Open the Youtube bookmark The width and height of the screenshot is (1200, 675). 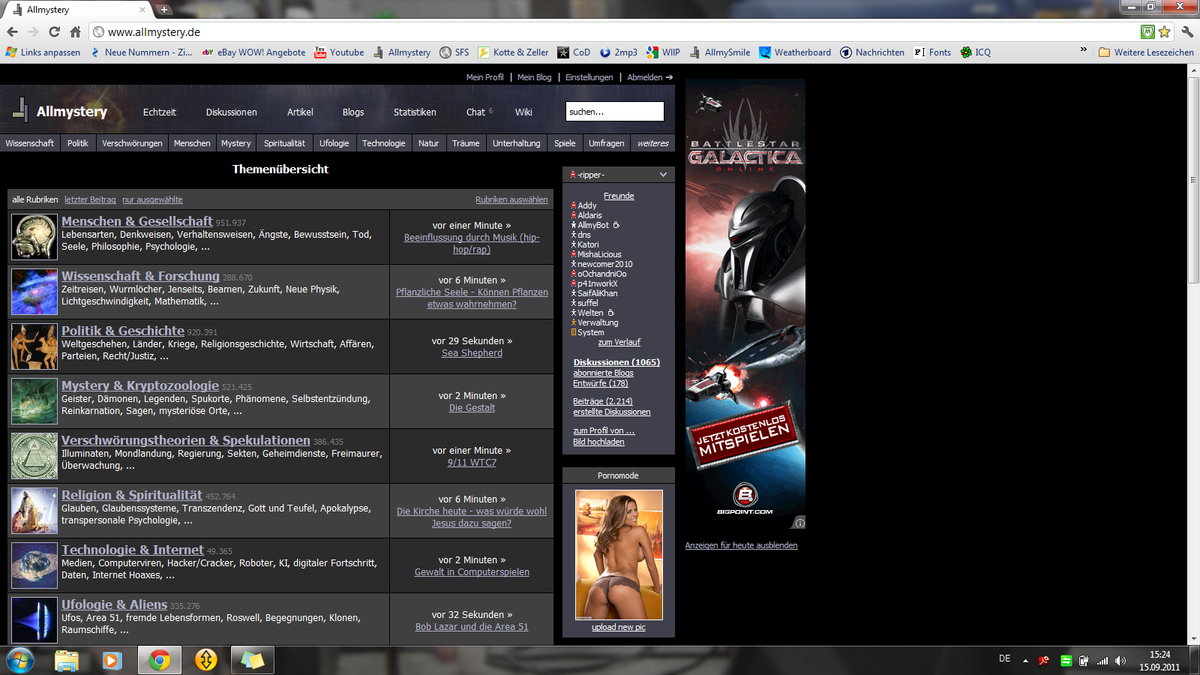(340, 52)
